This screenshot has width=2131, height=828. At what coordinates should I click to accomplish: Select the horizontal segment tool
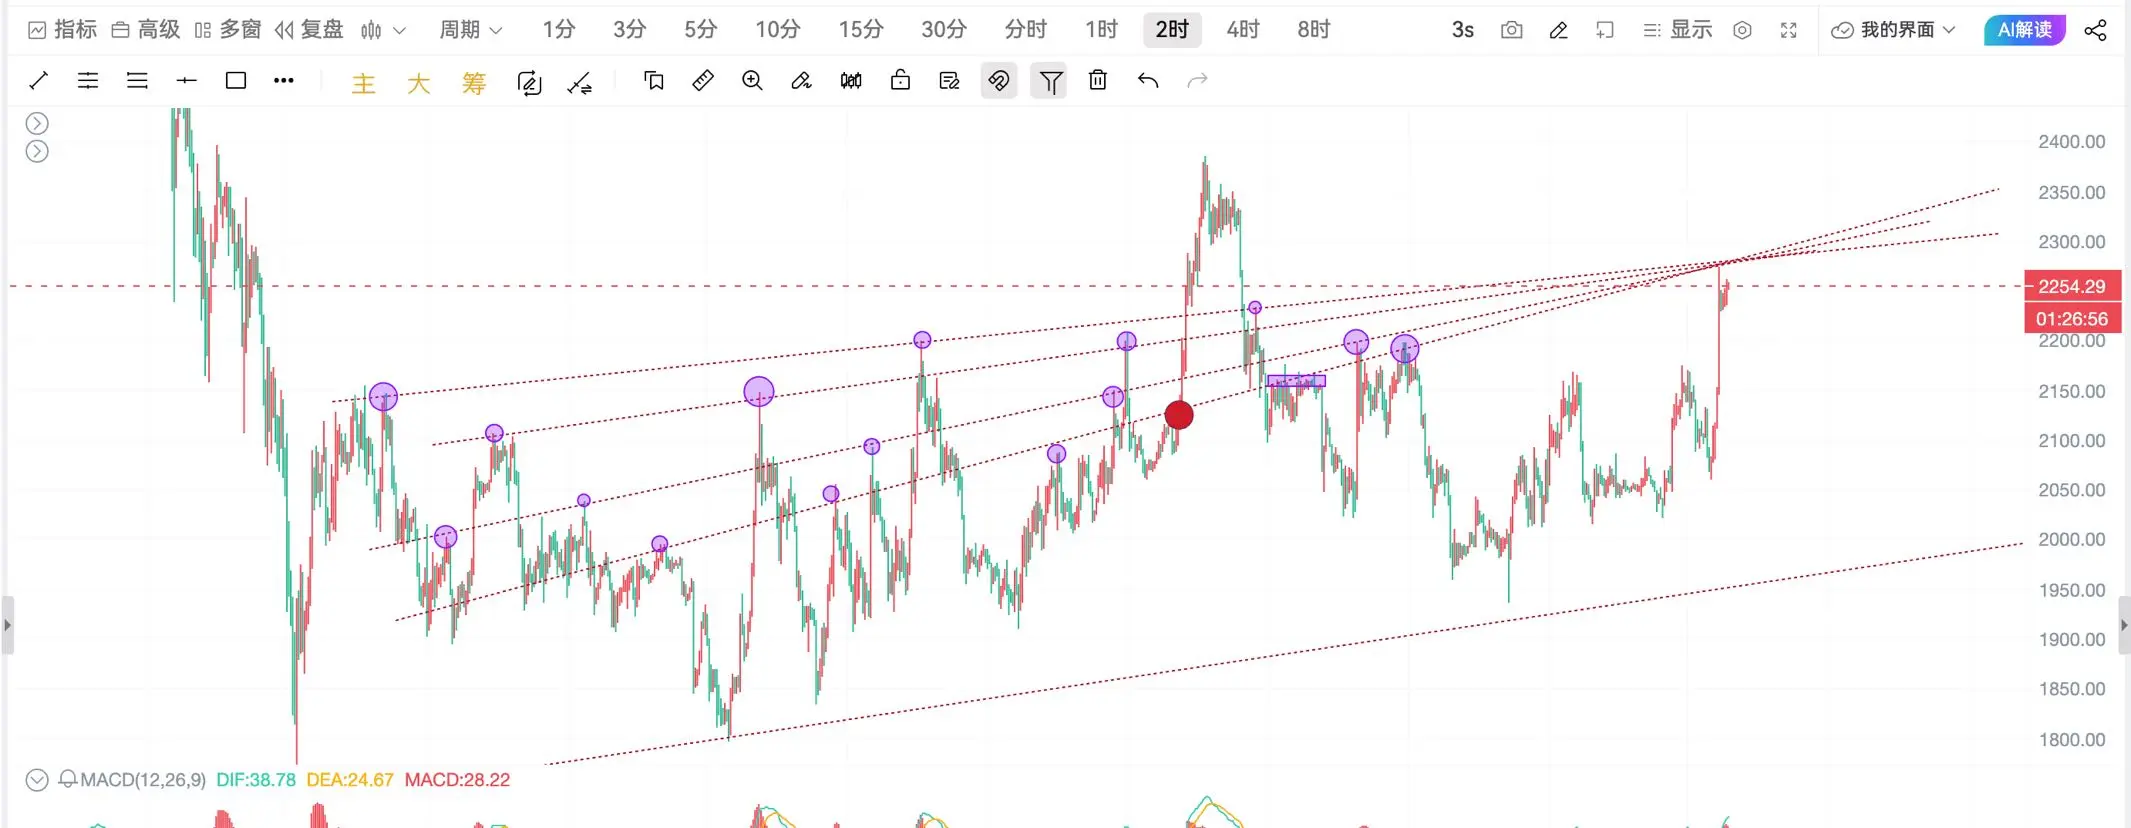[186, 81]
